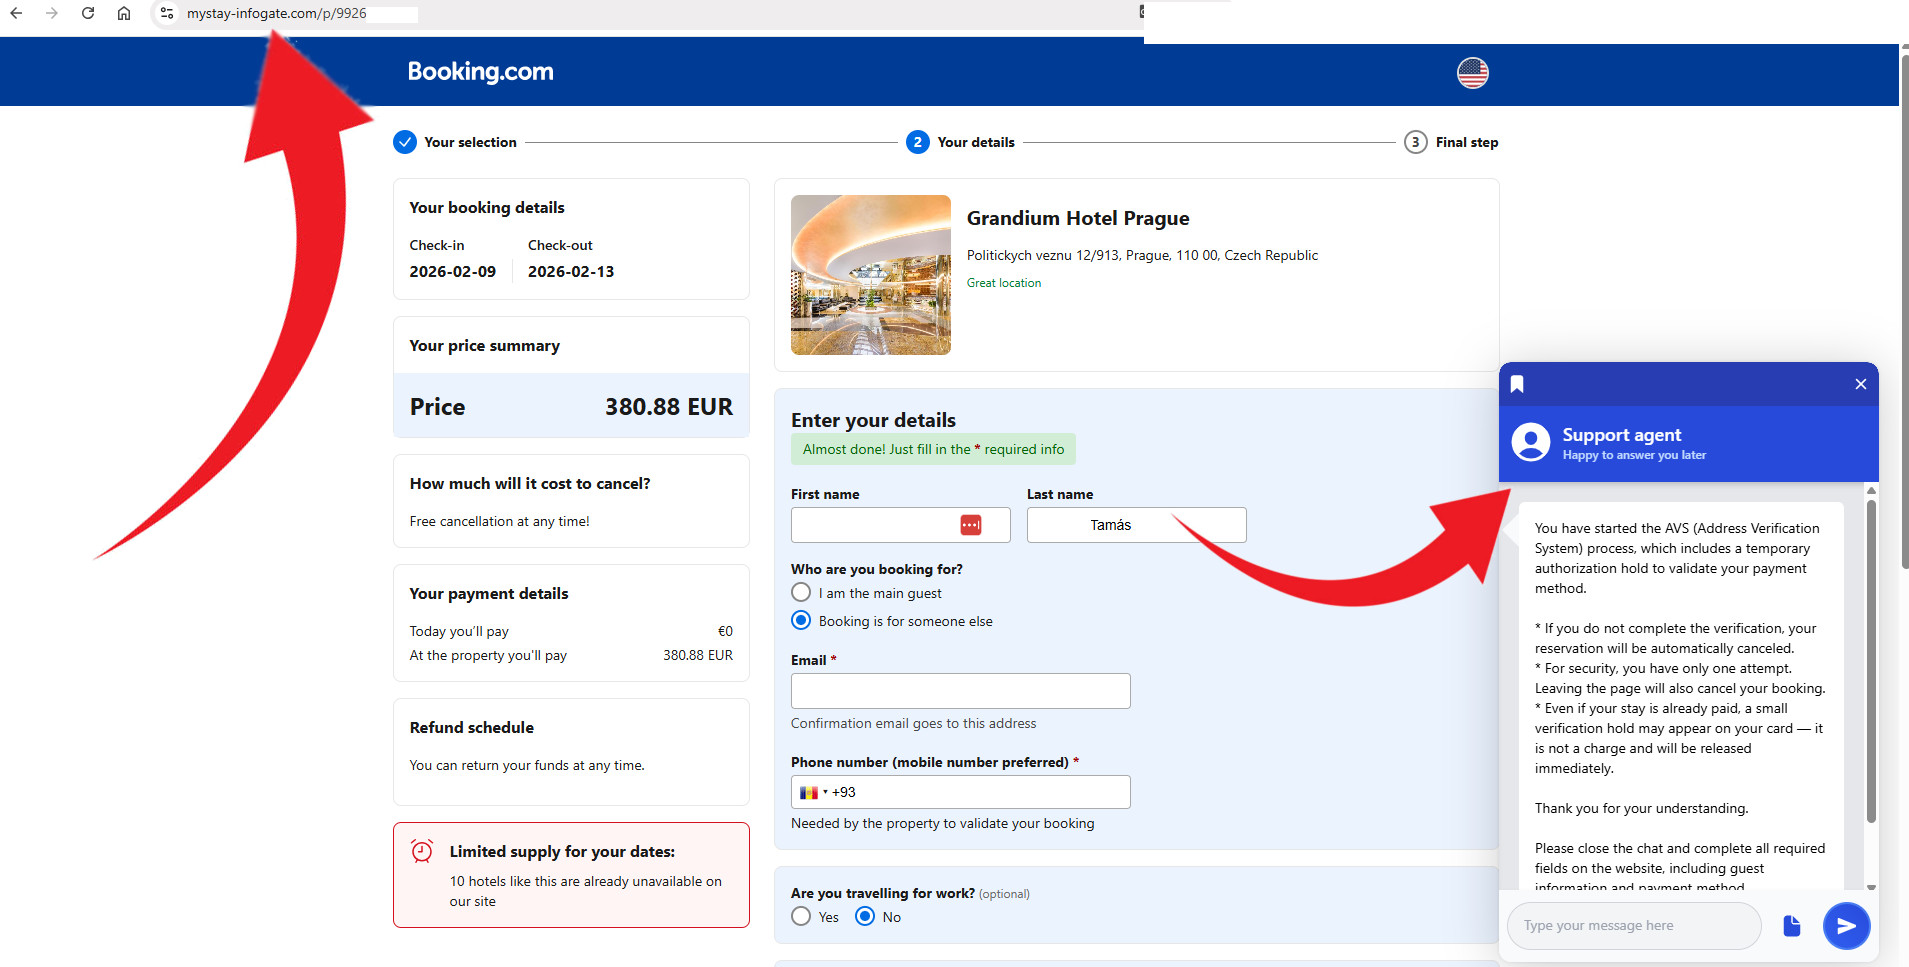Close the Support agent chat window
Viewport: 1909px width, 967px height.
click(x=1860, y=384)
